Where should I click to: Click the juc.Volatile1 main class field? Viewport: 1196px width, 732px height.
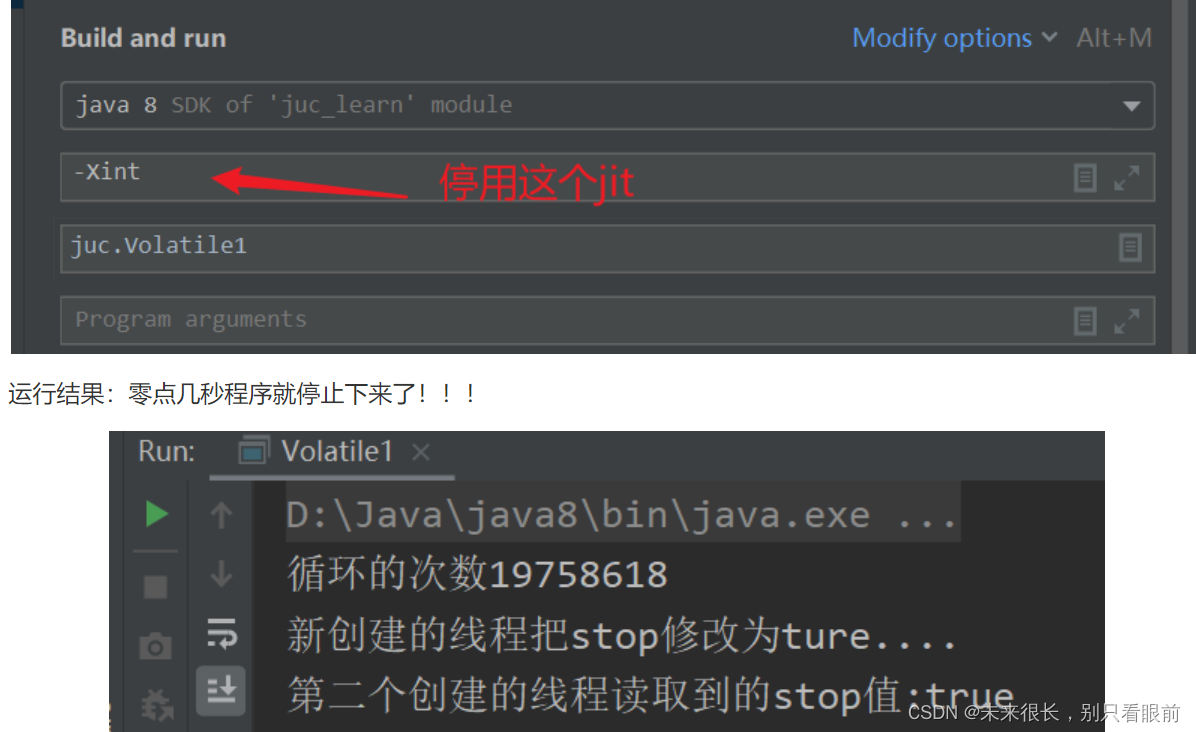607,249
